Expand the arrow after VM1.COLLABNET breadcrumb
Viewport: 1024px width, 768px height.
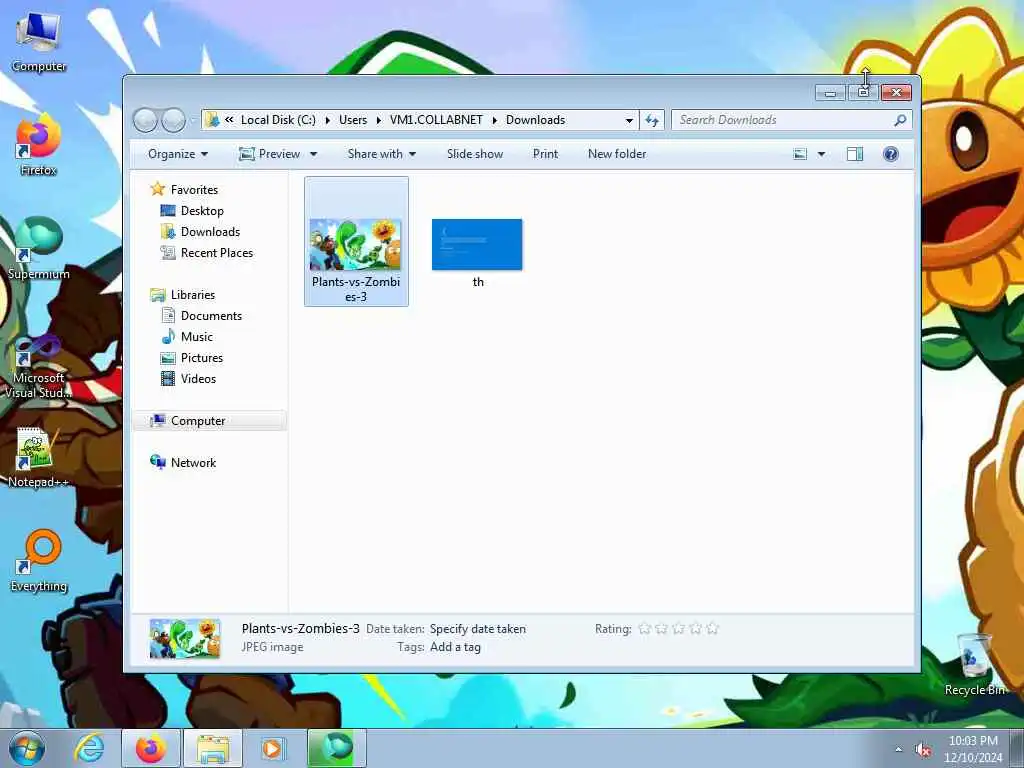[x=494, y=120]
